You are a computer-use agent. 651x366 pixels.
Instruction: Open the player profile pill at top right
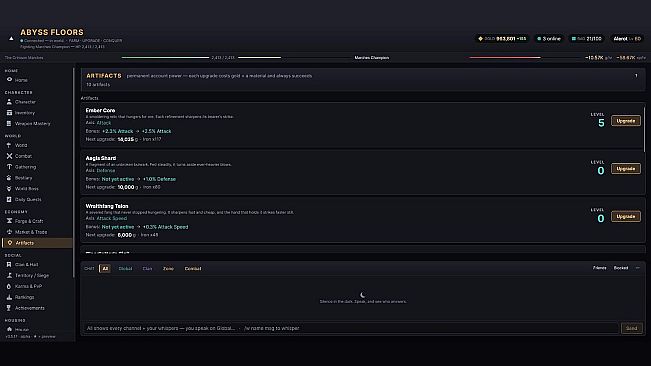627,39
